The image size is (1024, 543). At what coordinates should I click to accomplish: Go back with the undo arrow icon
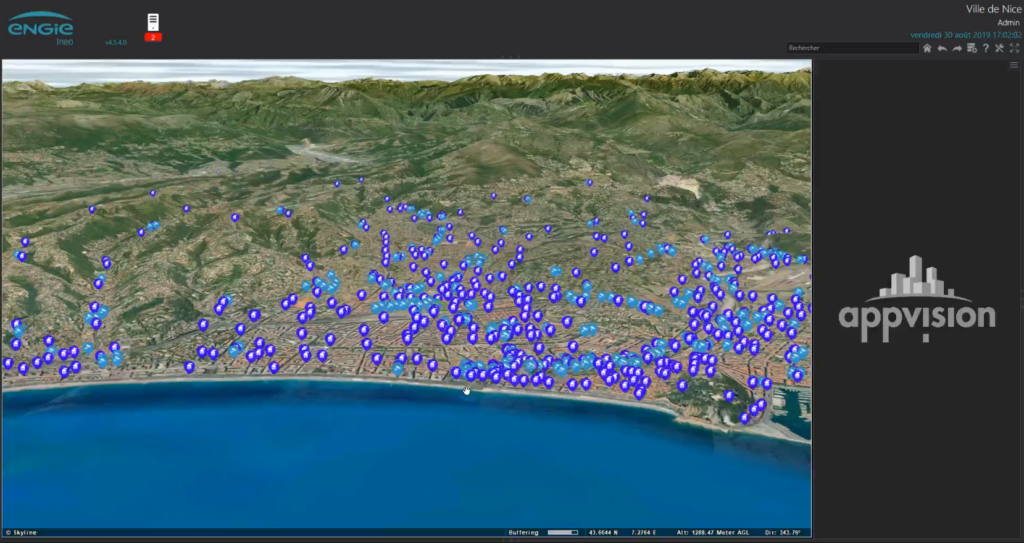click(942, 48)
